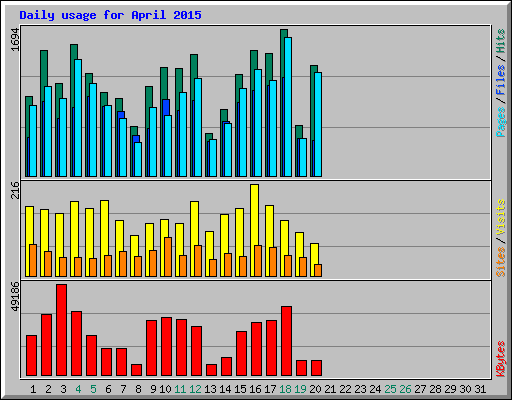
Task: Click day 1 on the x-axis
Action: pos(33,389)
